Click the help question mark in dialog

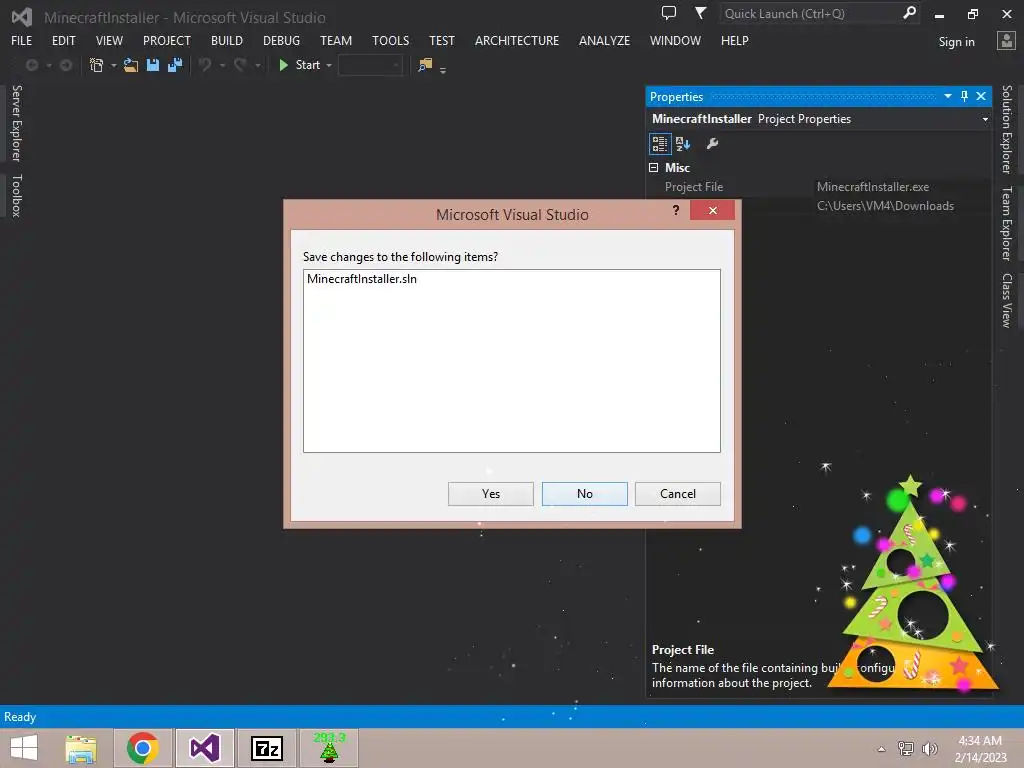675,210
